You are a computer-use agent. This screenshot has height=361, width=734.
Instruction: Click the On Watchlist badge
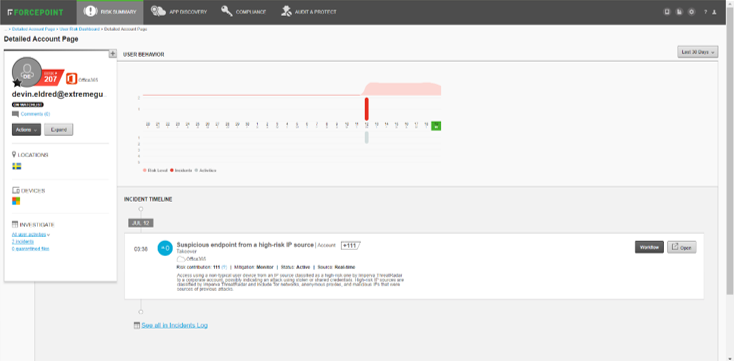28,104
